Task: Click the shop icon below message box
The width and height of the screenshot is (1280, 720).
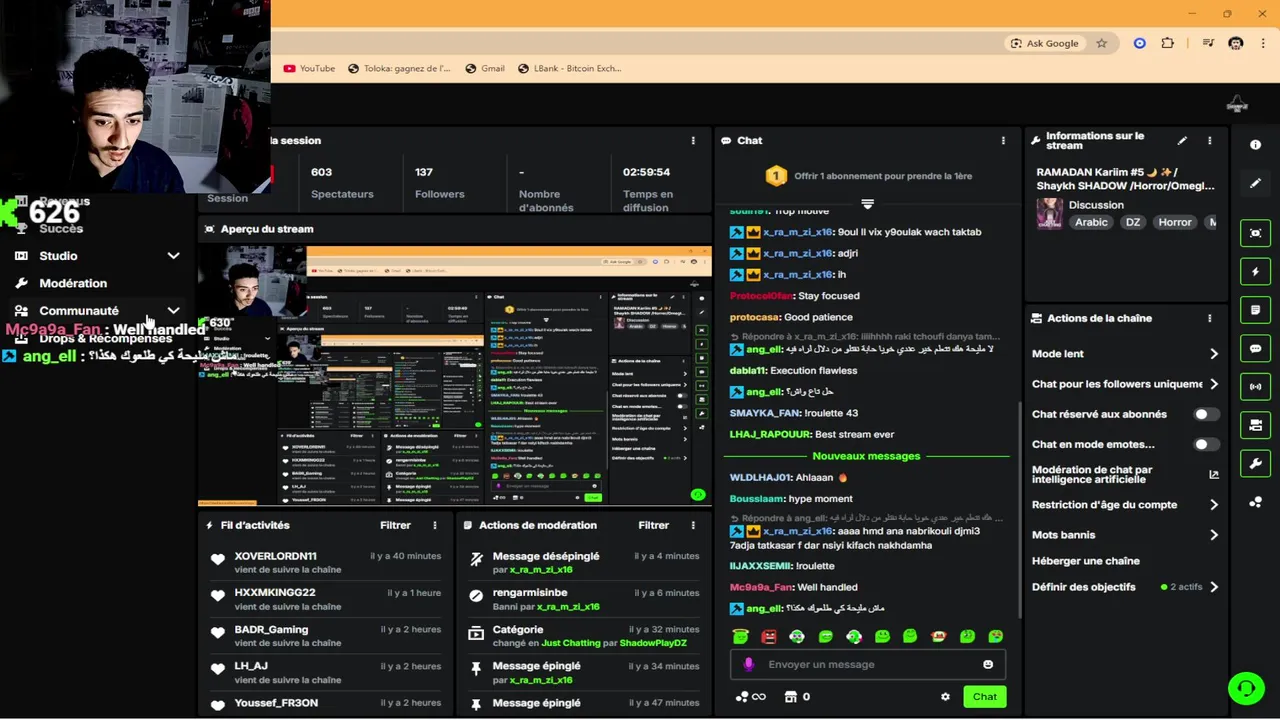Action: 791,697
